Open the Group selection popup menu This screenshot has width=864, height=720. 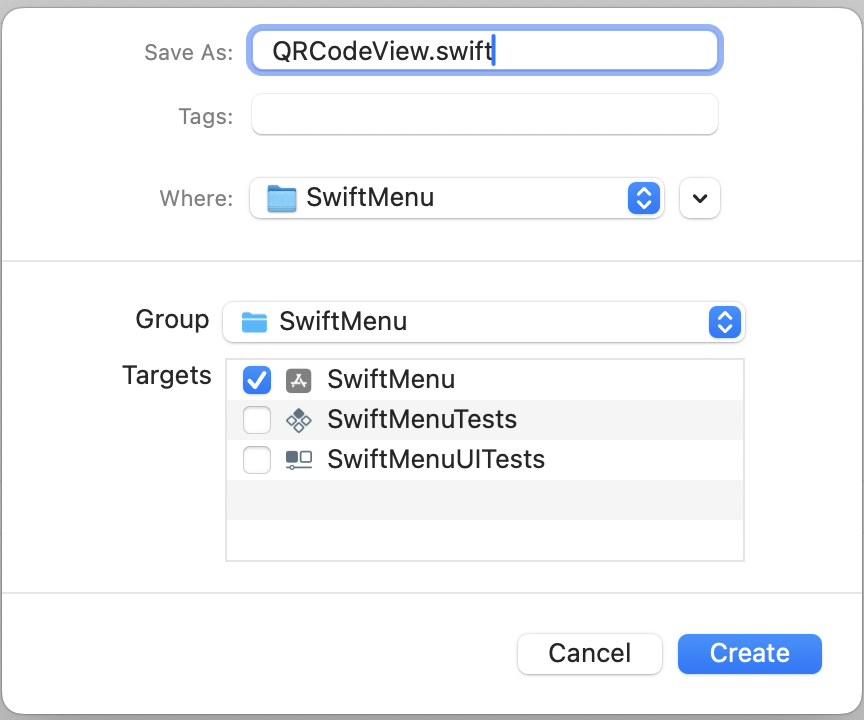coord(483,322)
